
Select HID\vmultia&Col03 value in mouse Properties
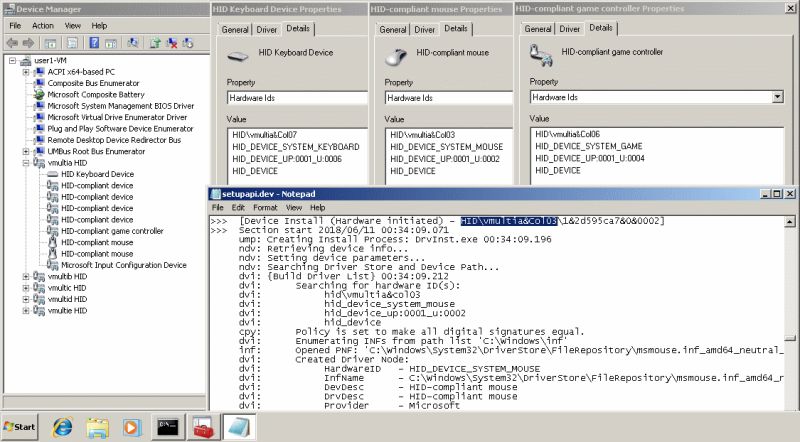(422, 135)
